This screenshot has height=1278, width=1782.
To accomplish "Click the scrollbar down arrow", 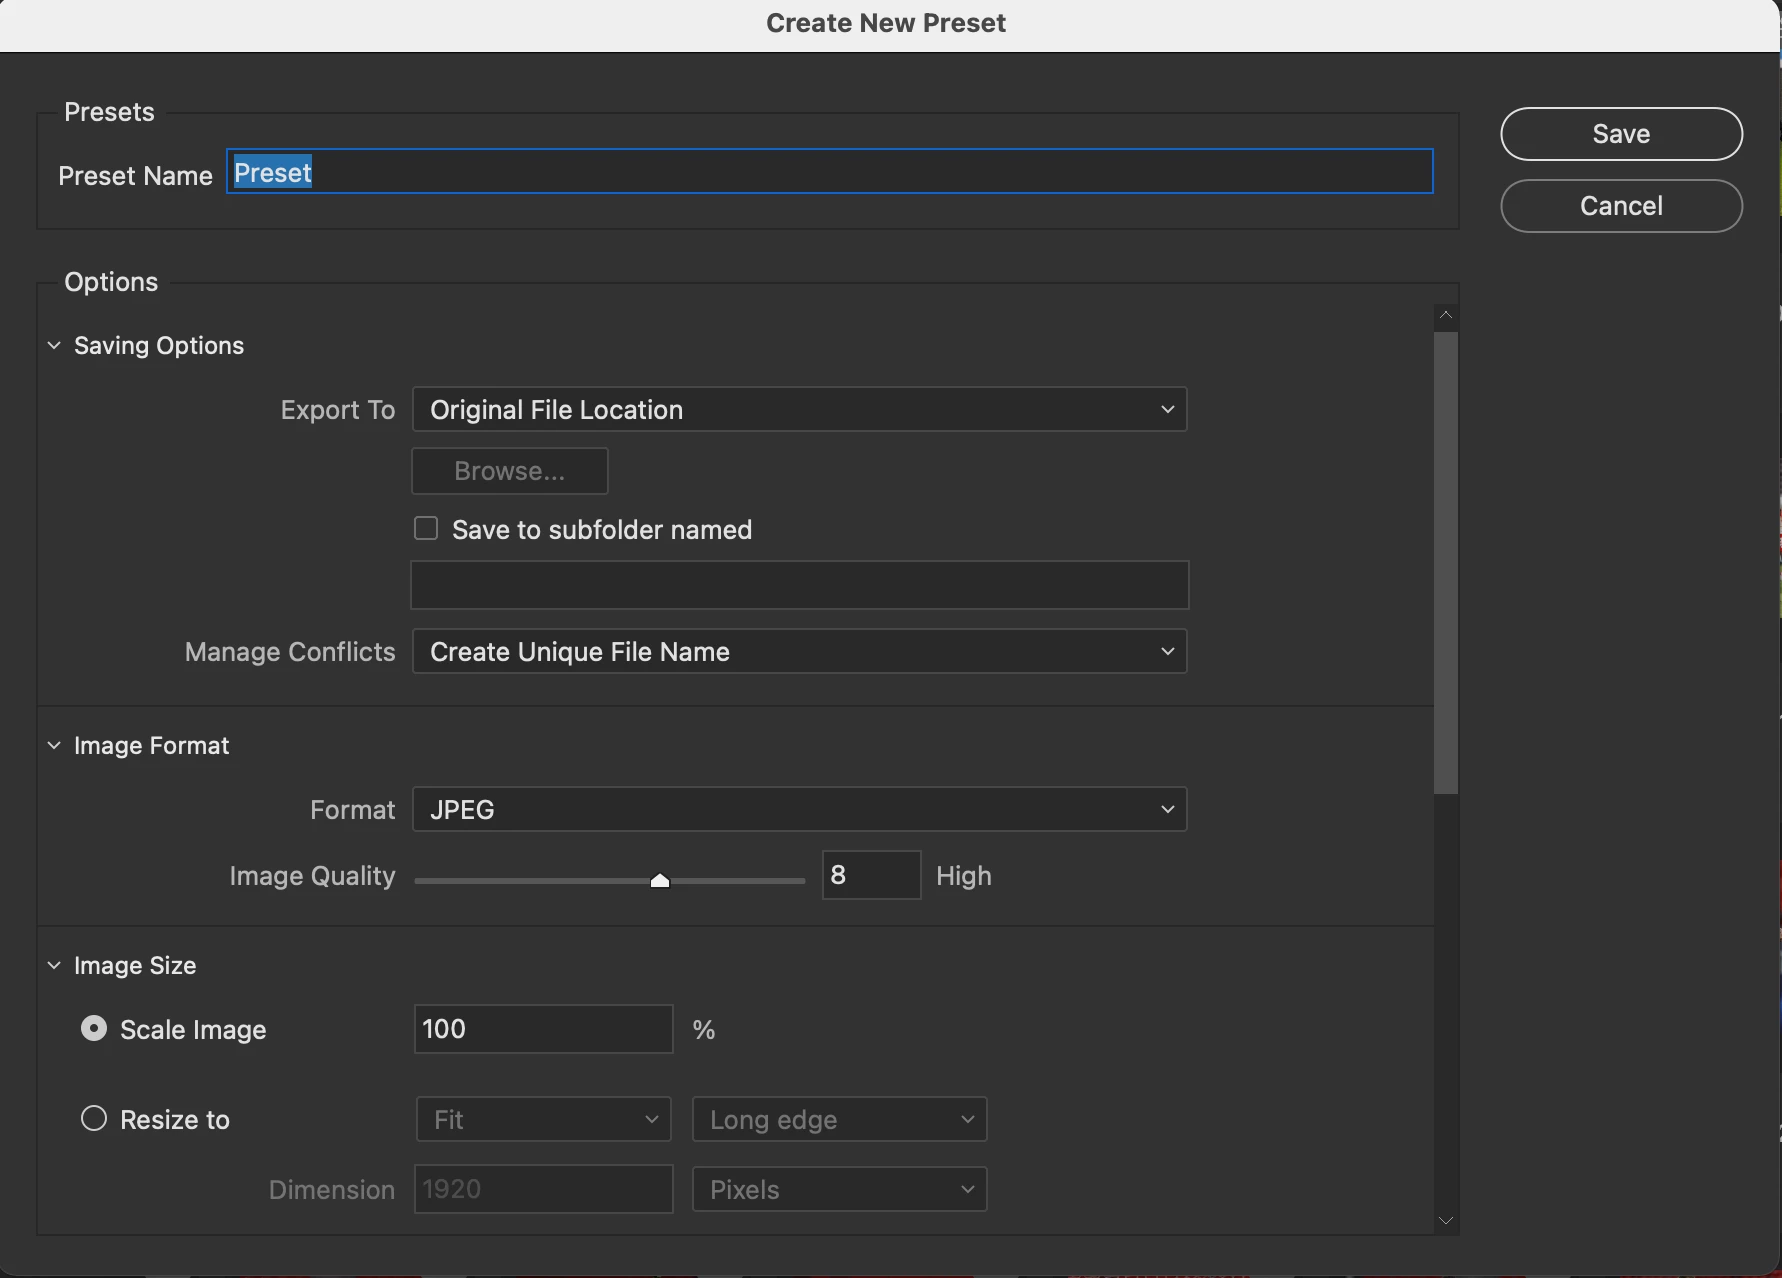I will tap(1446, 1220).
